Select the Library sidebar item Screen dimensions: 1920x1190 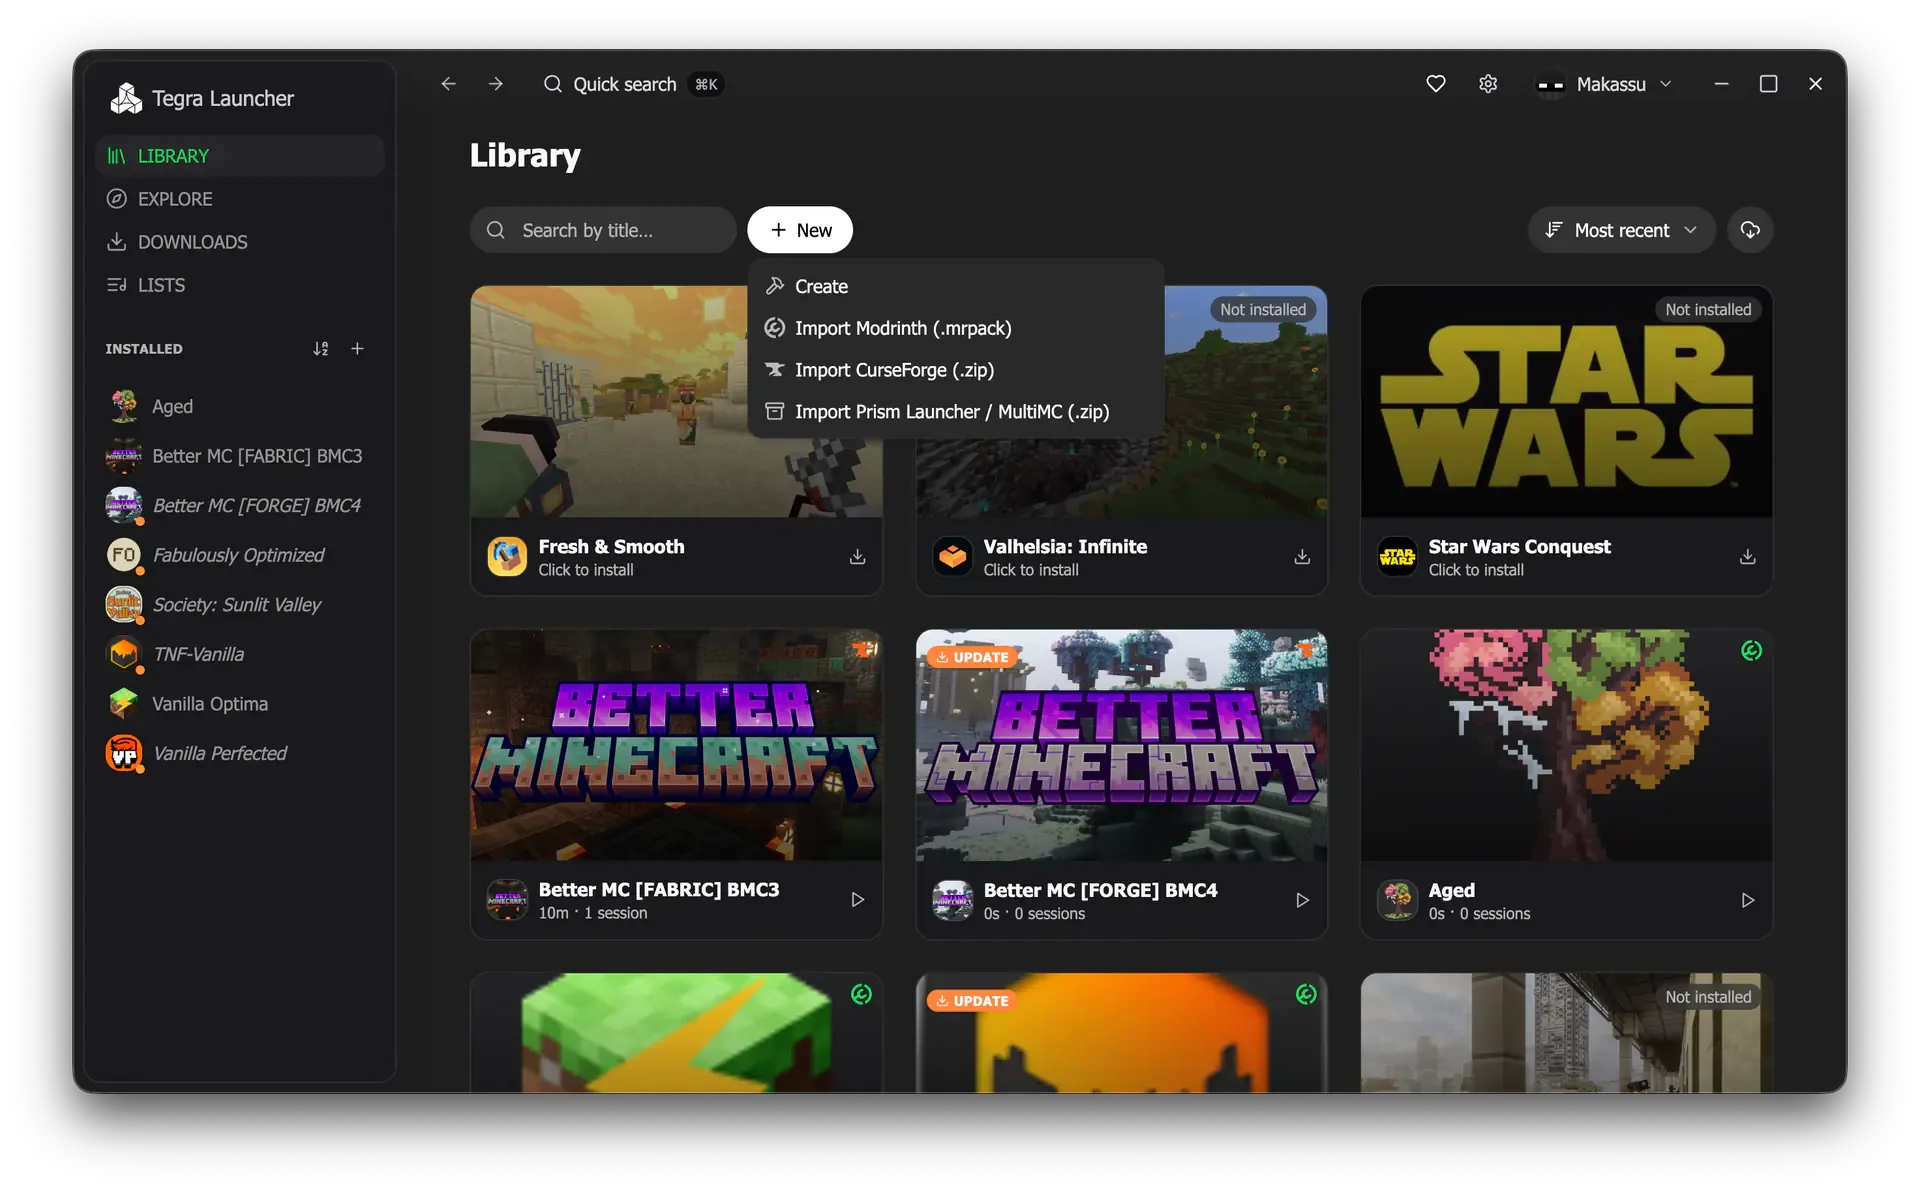[240, 156]
